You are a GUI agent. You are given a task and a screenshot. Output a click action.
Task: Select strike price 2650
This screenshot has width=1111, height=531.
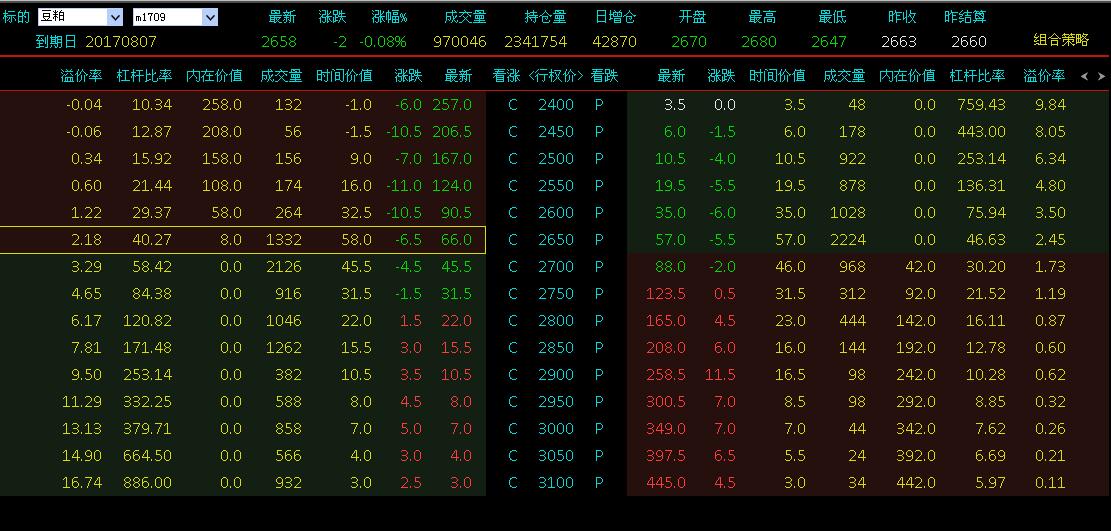[x=556, y=240]
